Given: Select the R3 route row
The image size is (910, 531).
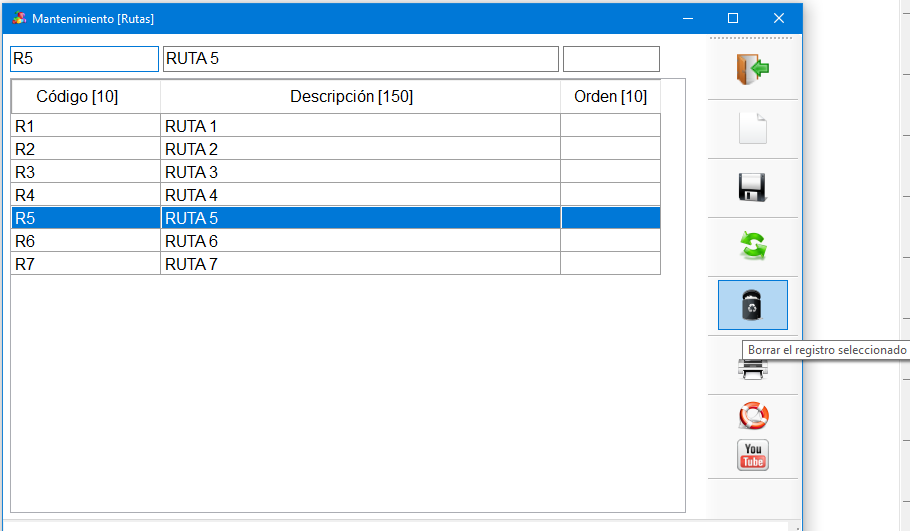Looking at the screenshot, I should tap(335, 172).
